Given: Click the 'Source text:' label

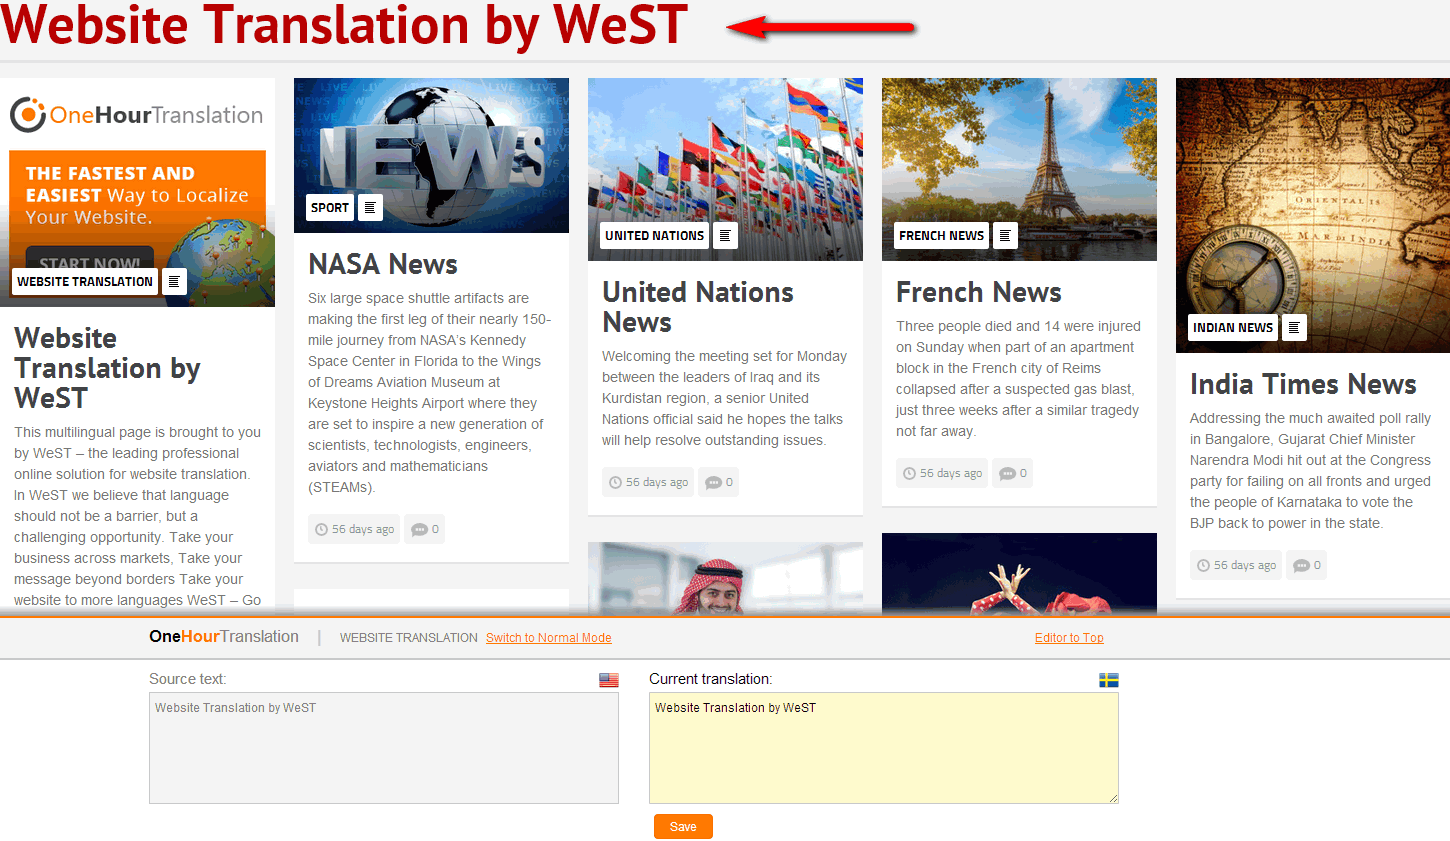Looking at the screenshot, I should (x=188, y=679).
